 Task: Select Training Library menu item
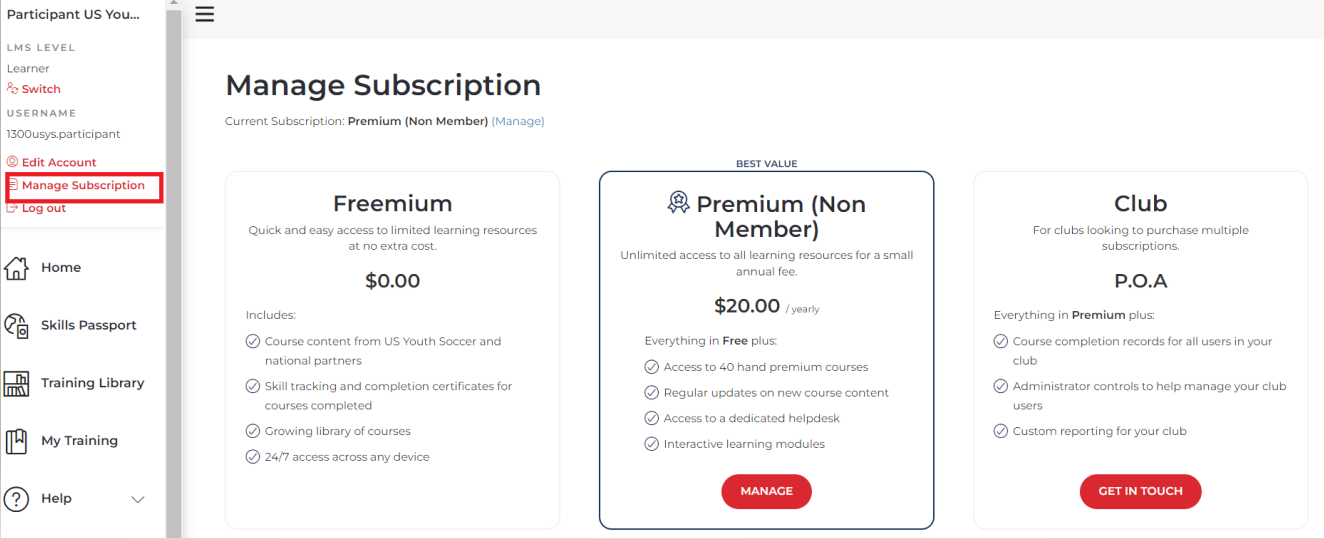(x=92, y=383)
